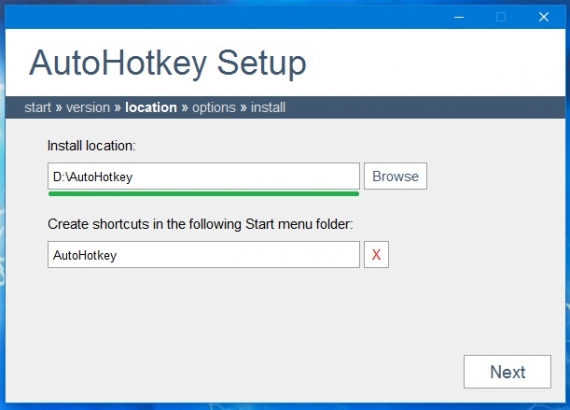Clear the Start menu folder with red X
This screenshot has width=570, height=410.
(376, 254)
